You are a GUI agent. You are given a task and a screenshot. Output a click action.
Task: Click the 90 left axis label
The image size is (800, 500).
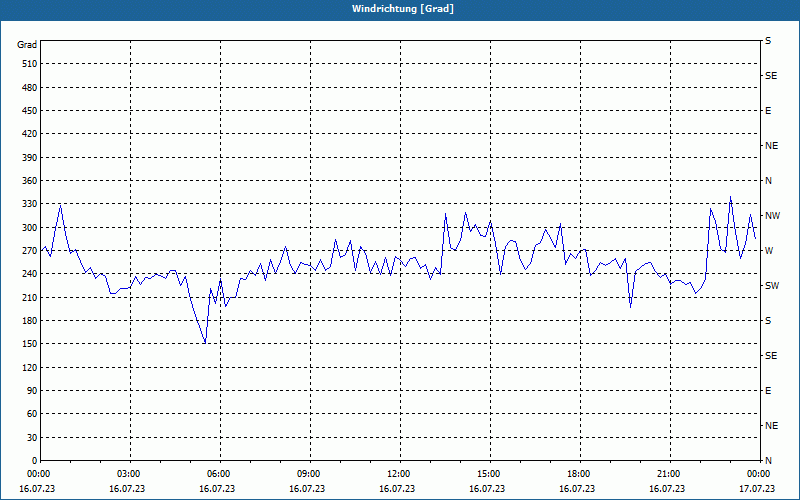(32, 391)
